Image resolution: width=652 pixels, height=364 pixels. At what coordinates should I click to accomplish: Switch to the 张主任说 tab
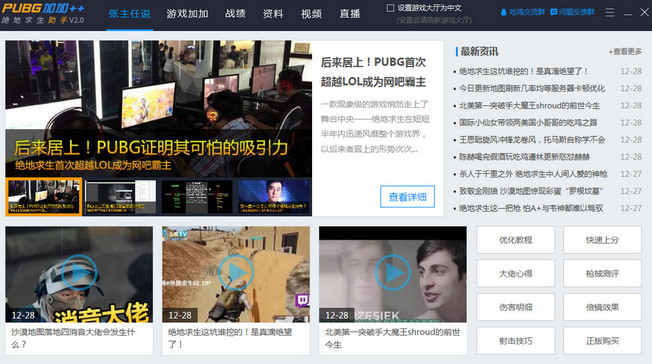pos(130,14)
